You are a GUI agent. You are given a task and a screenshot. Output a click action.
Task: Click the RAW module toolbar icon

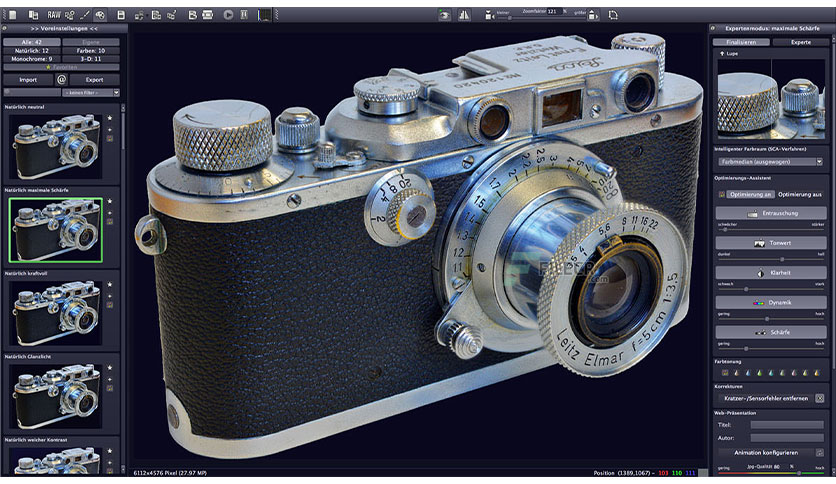point(54,15)
